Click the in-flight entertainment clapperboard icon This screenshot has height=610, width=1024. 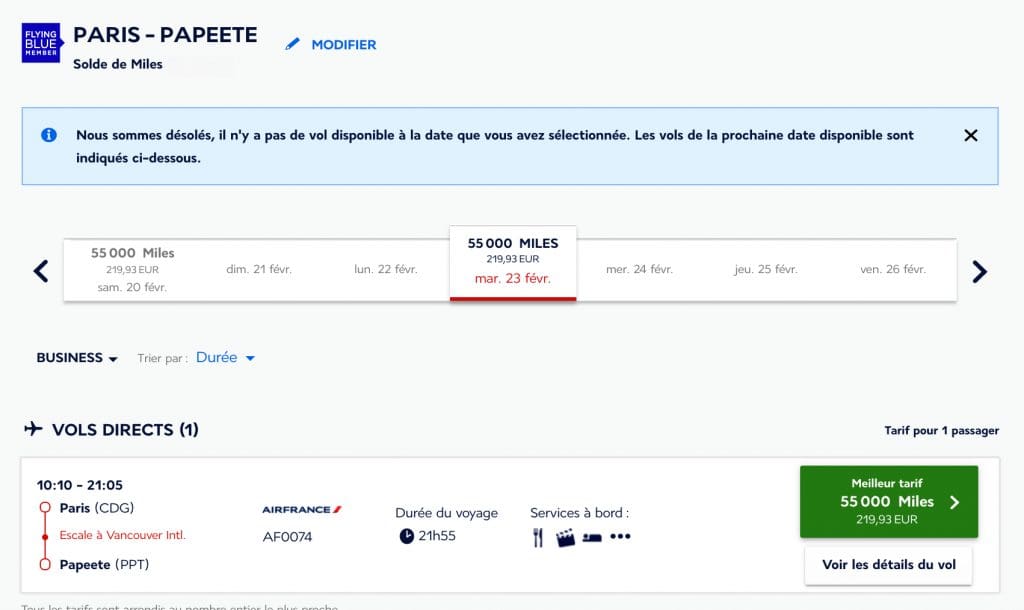click(x=565, y=537)
